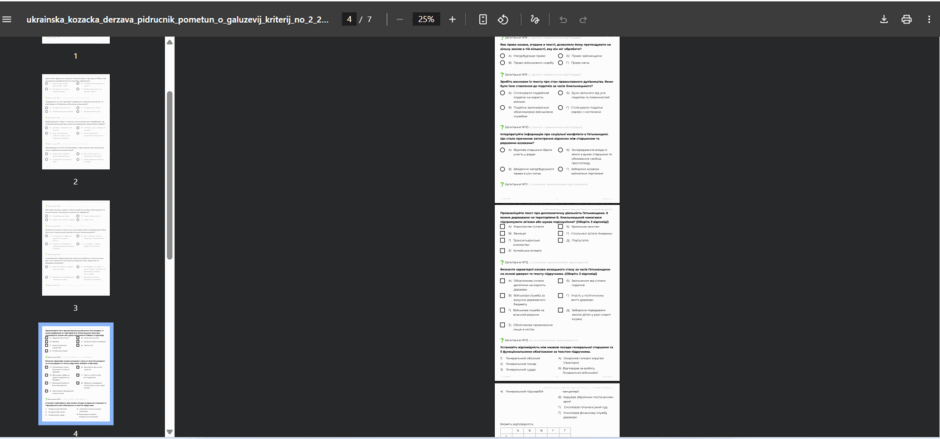Viewport: 940px width, 439px height.
Task: Check option В checkbox in question №12
Action: pyautogui.click(x=502, y=296)
